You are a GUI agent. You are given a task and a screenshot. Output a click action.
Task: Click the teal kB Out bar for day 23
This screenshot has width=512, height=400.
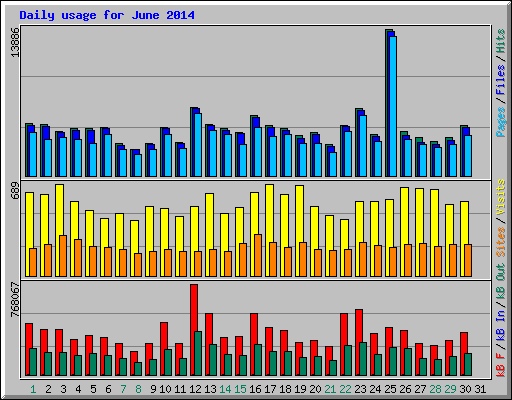coord(363,359)
